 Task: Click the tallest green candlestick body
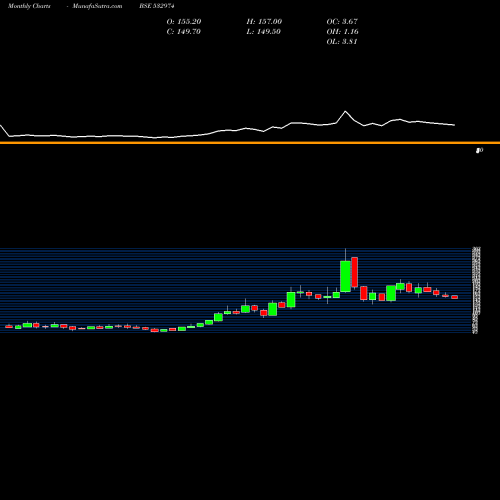tap(345, 276)
